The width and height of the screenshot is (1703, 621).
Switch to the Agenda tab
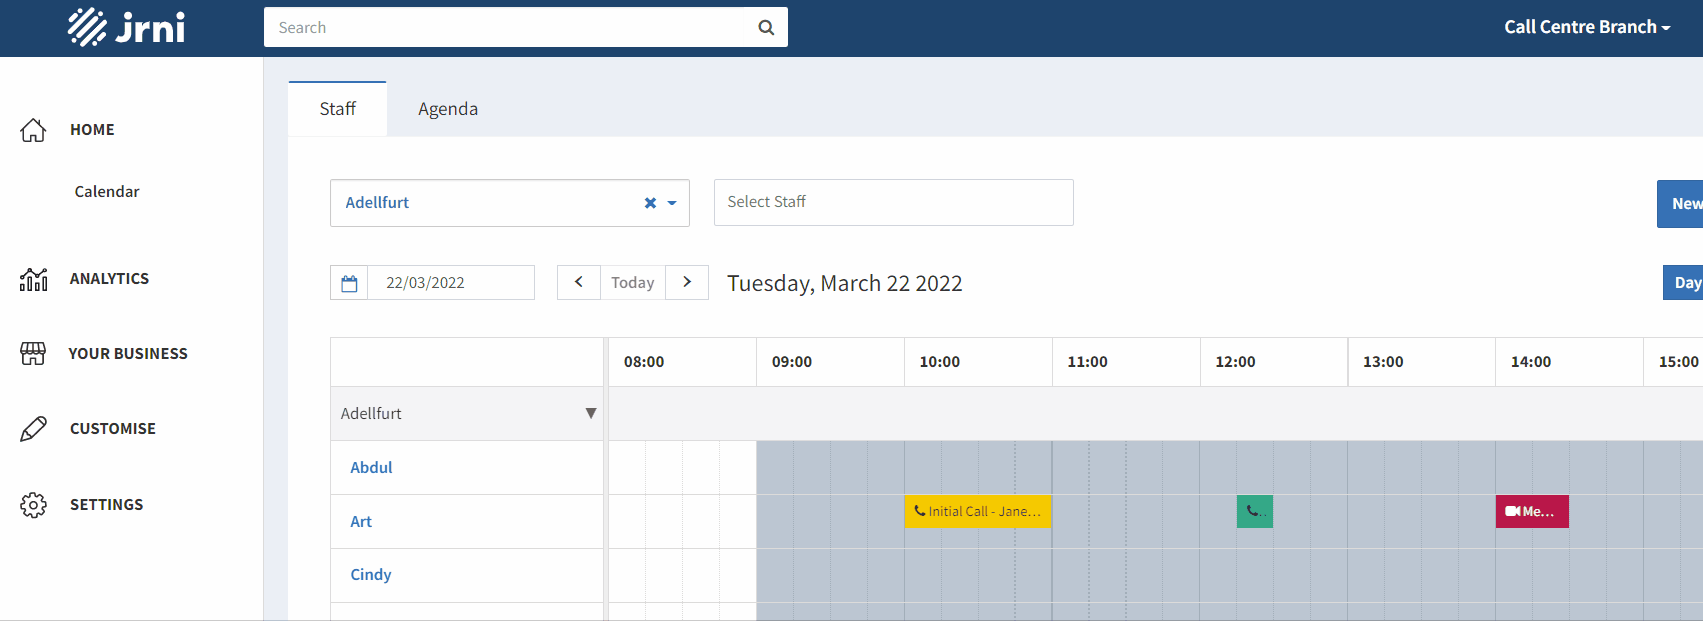pos(448,109)
